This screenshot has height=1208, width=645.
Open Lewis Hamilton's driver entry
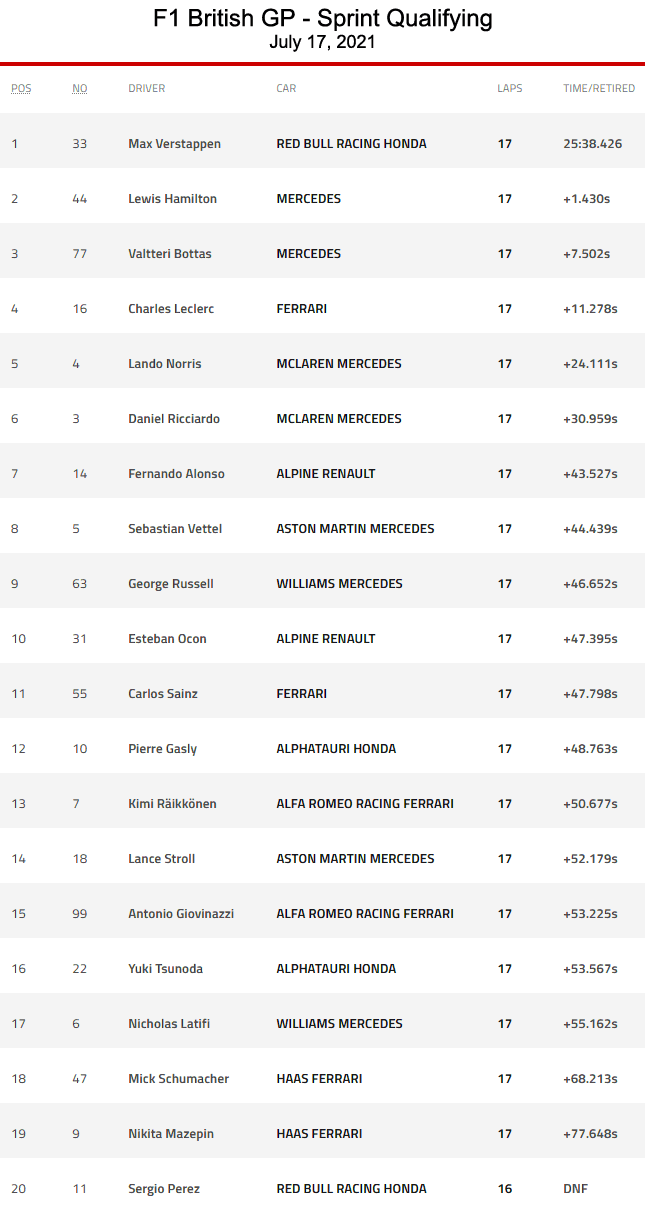pyautogui.click(x=172, y=199)
